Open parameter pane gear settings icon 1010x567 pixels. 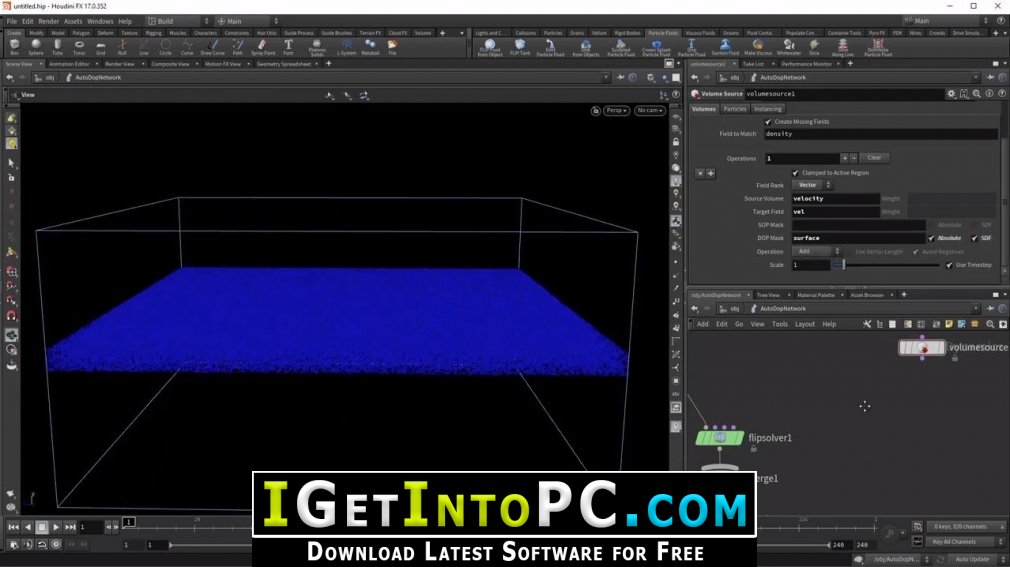tap(951, 93)
